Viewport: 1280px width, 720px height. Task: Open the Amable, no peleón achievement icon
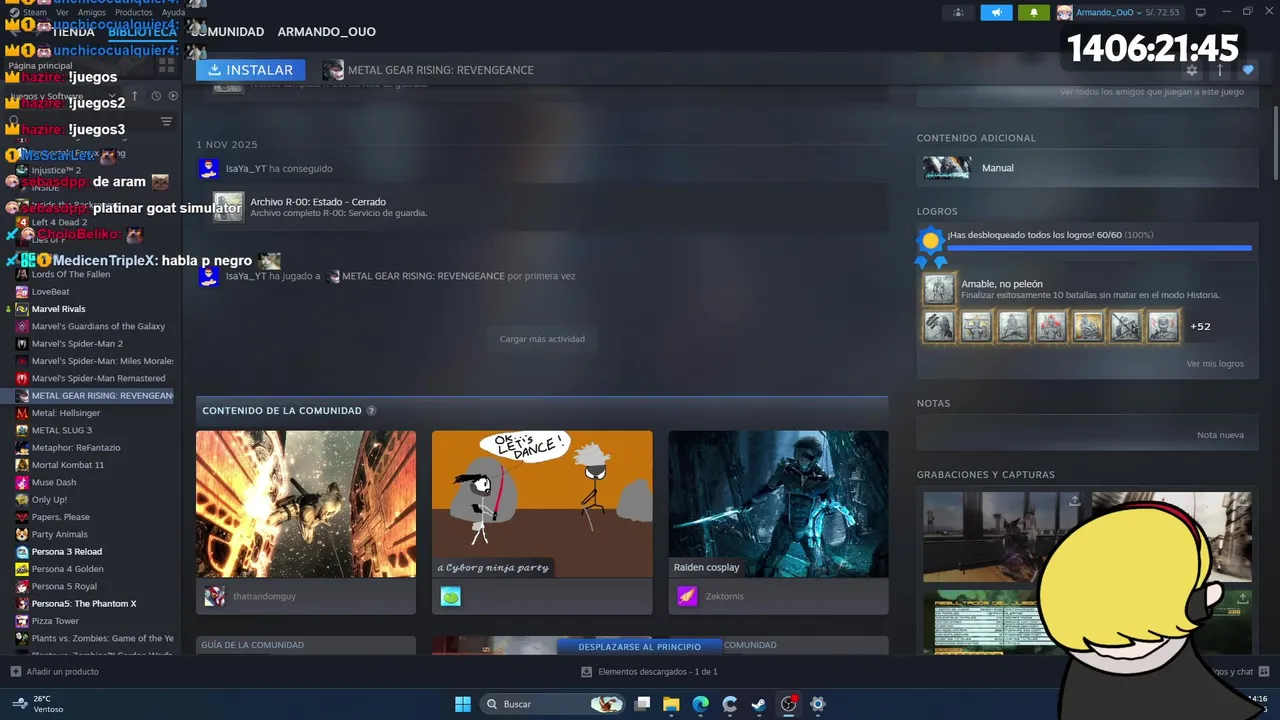click(x=938, y=289)
